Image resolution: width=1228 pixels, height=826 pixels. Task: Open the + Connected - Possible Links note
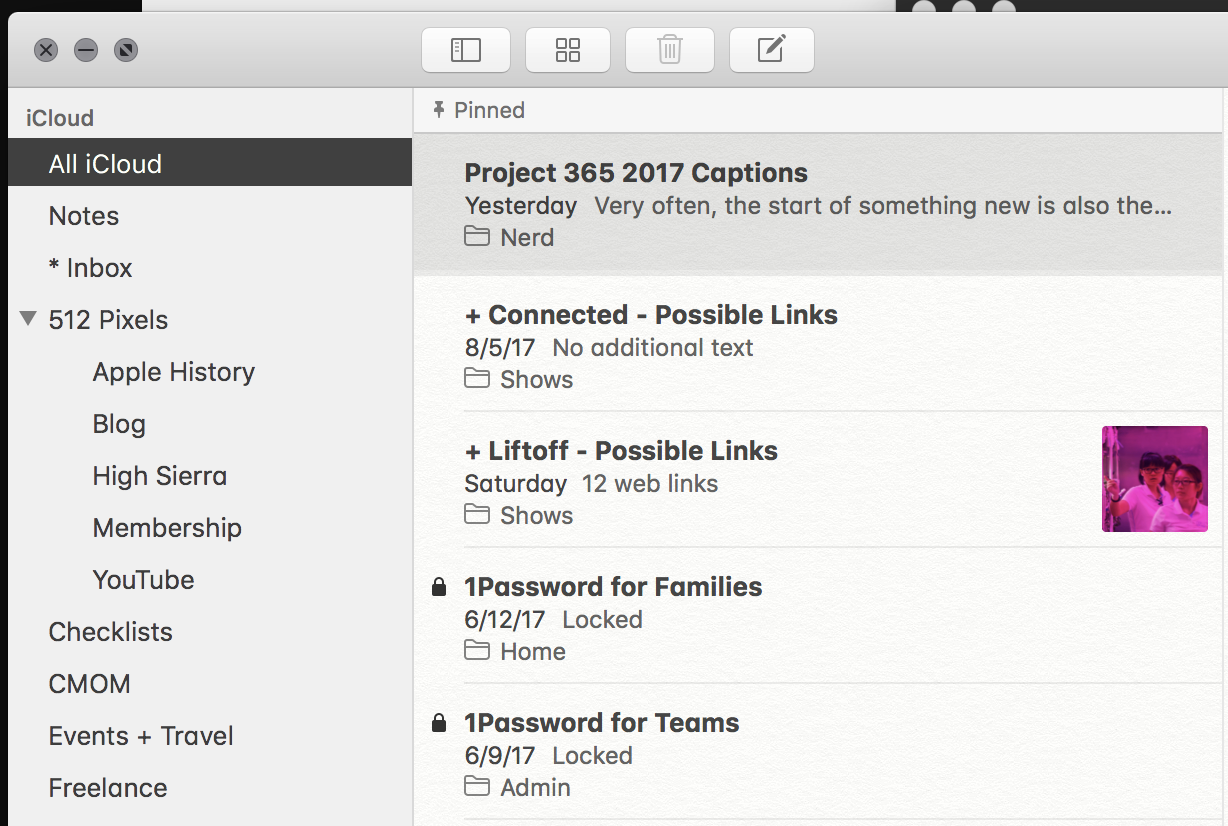click(820, 345)
